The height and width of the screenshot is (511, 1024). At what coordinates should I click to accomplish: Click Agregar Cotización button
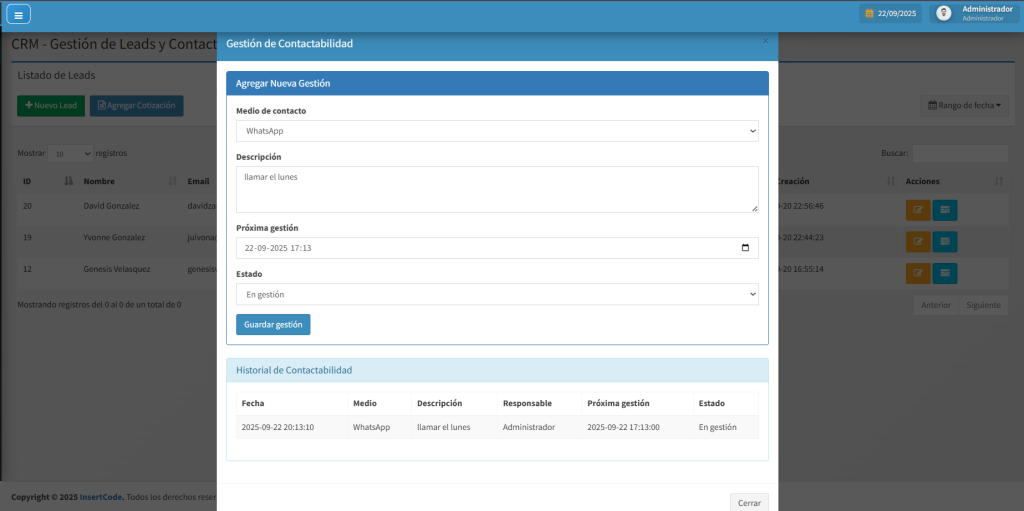point(136,106)
